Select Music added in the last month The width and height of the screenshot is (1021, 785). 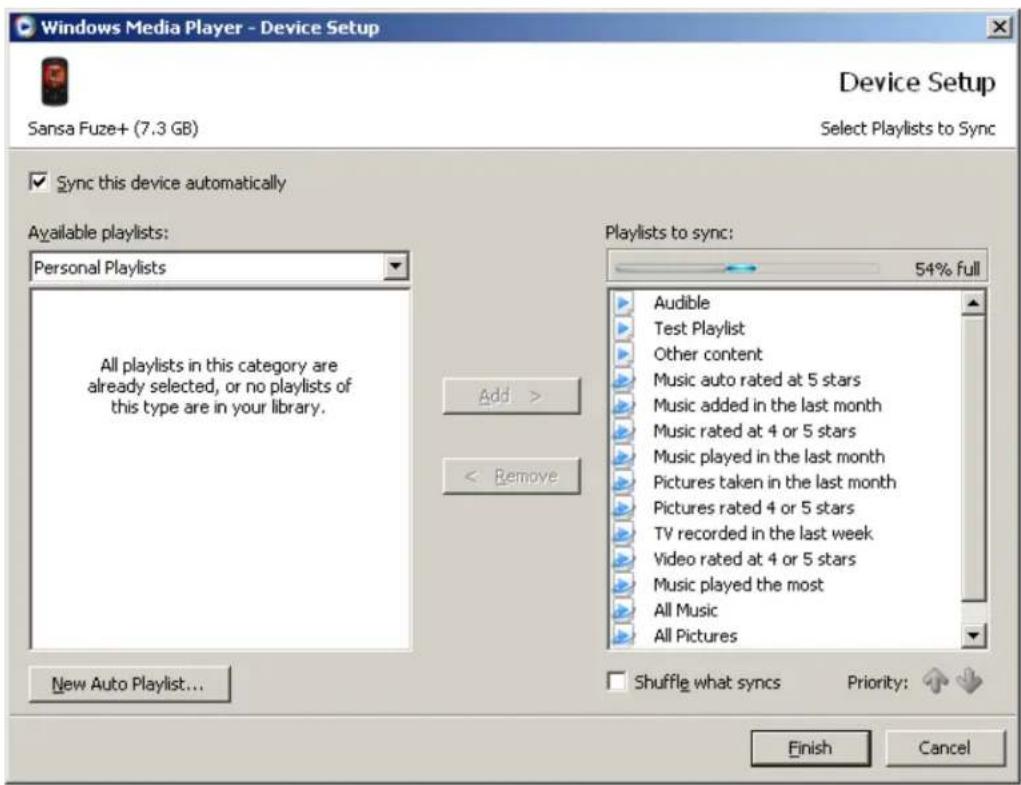pos(767,406)
